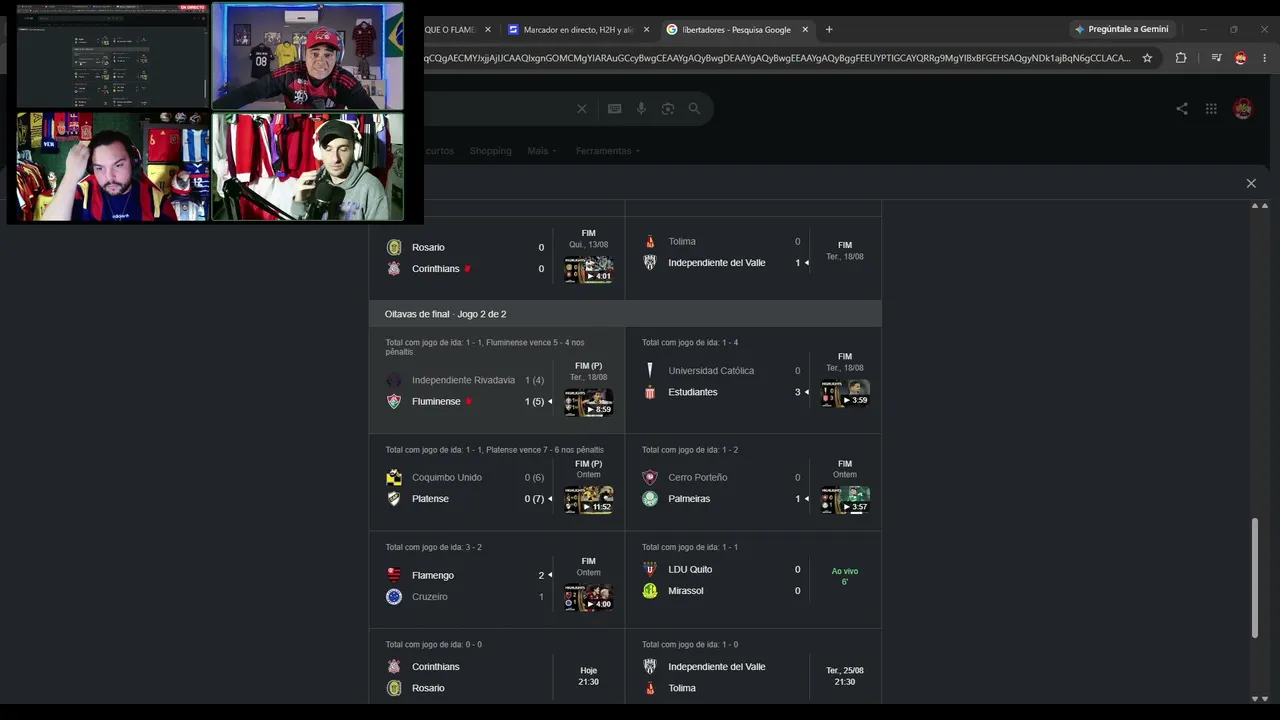
Task: Submit search with the magnifier icon
Action: (x=694, y=109)
